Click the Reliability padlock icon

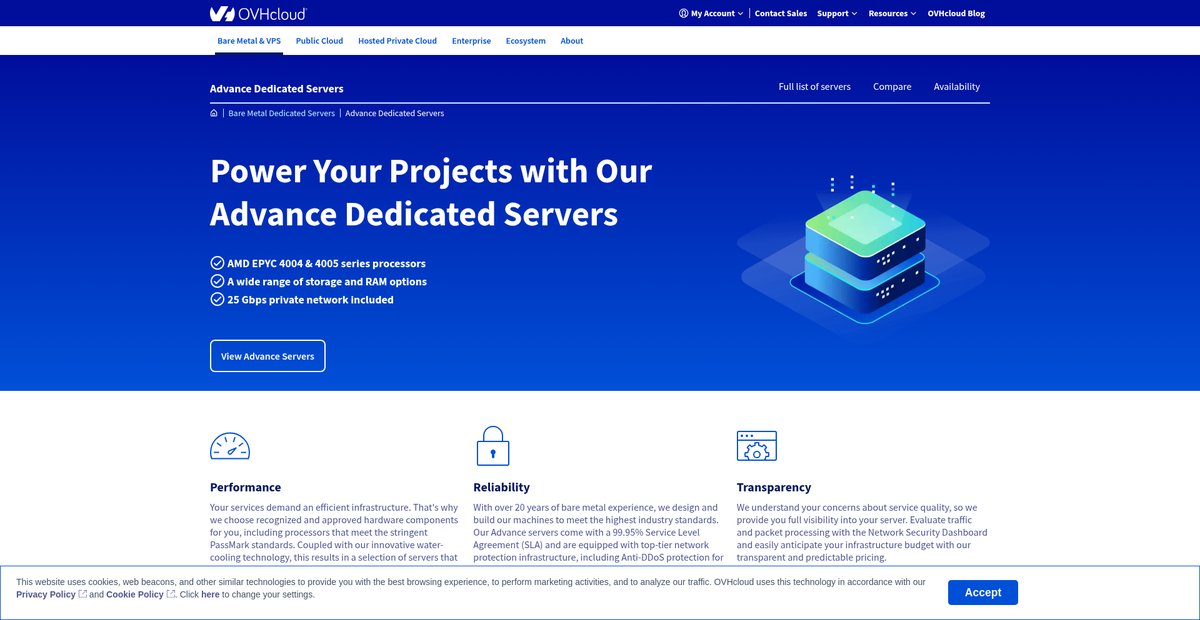(492, 446)
